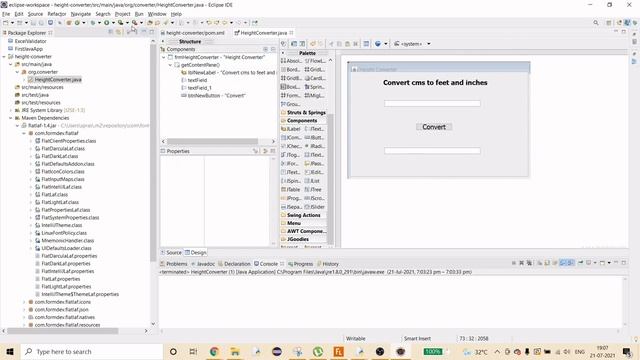Viewport: 640px width, 360px height.
Task: Select BorderLayout in the Palette
Action: (291, 69)
